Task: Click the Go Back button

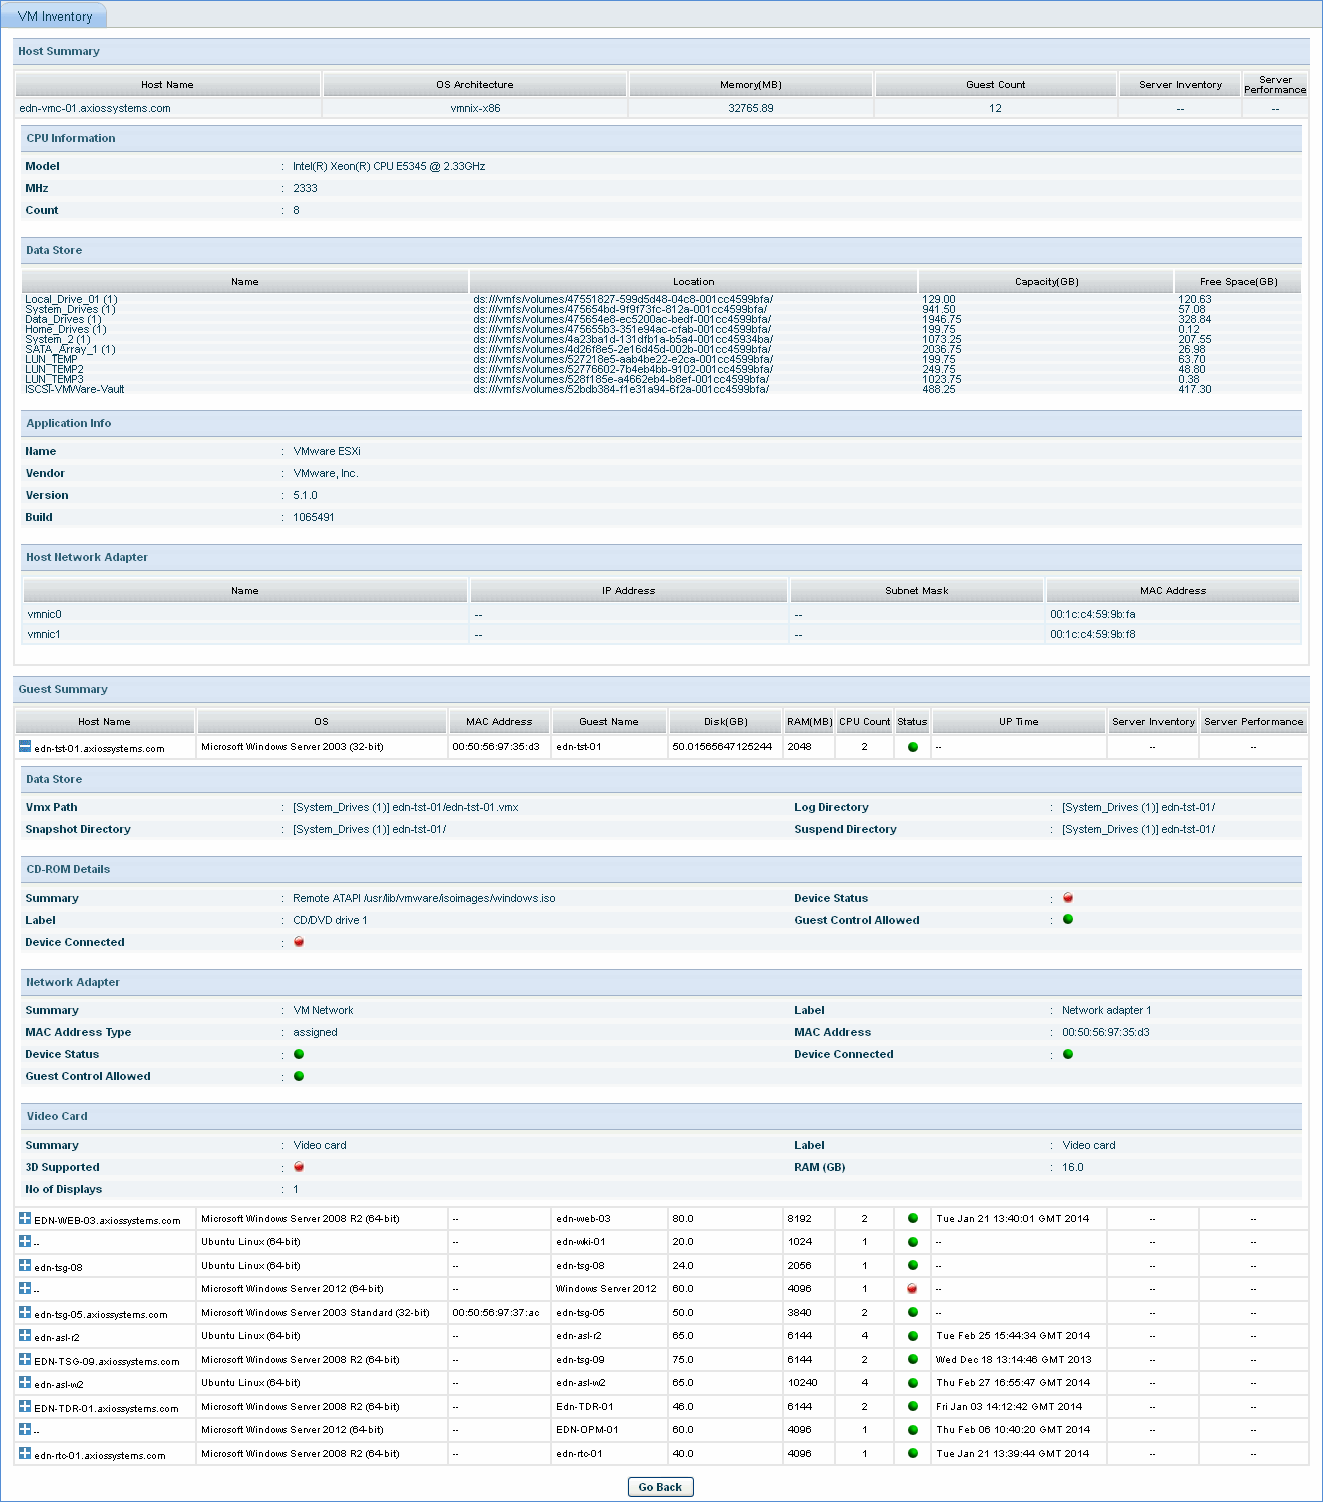Action: coord(660,1487)
